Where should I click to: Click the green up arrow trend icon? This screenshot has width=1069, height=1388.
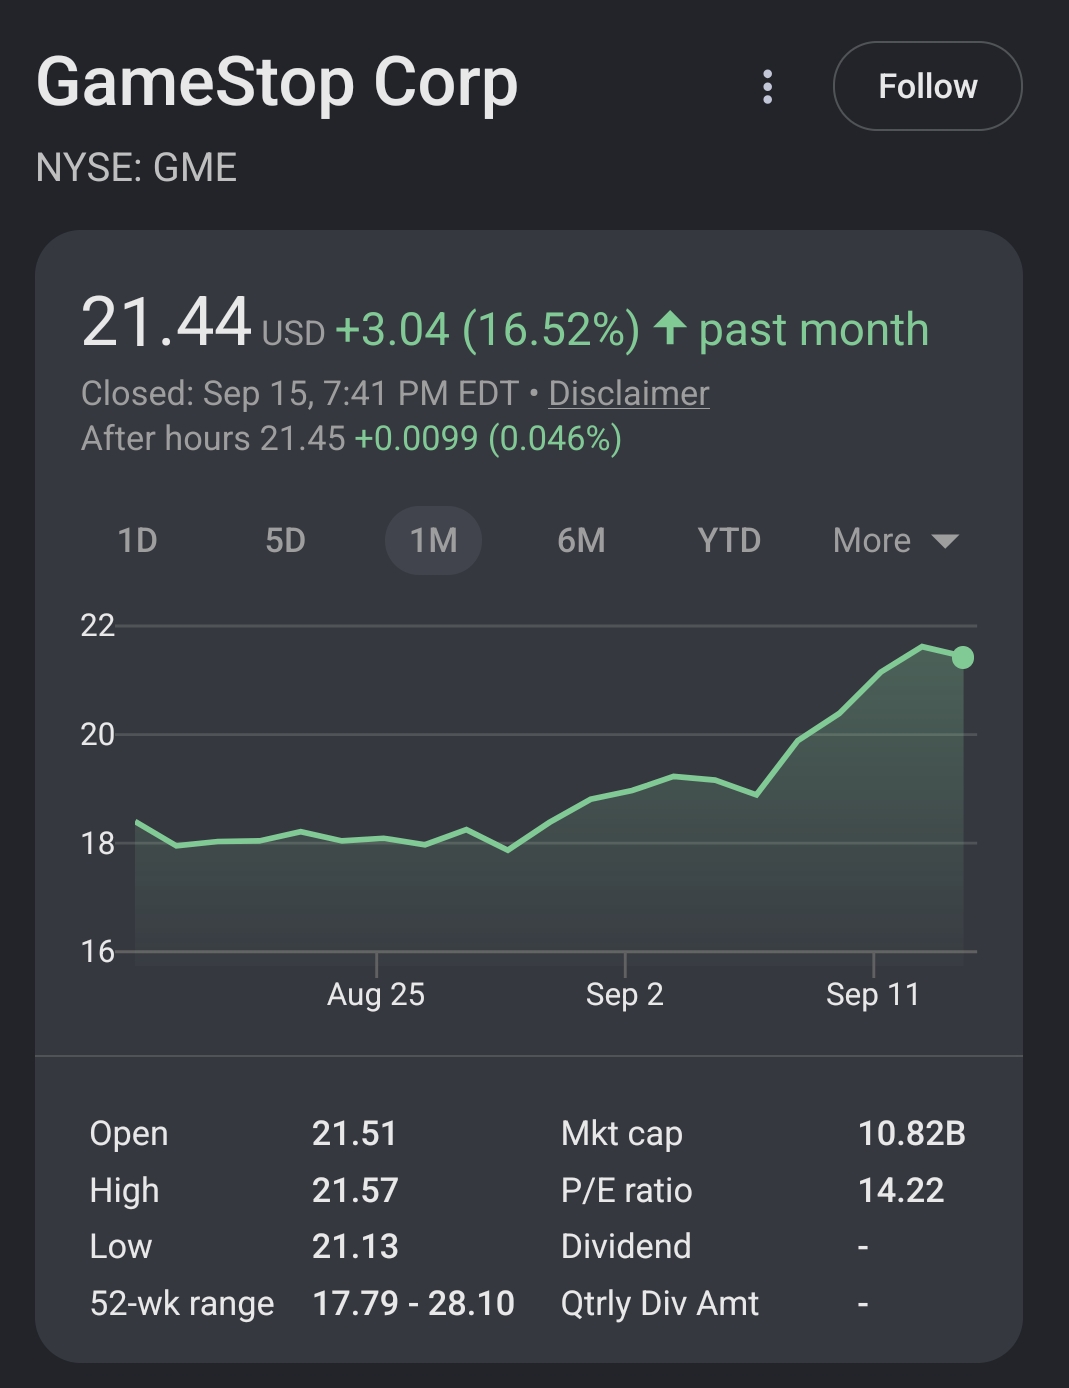coord(669,328)
